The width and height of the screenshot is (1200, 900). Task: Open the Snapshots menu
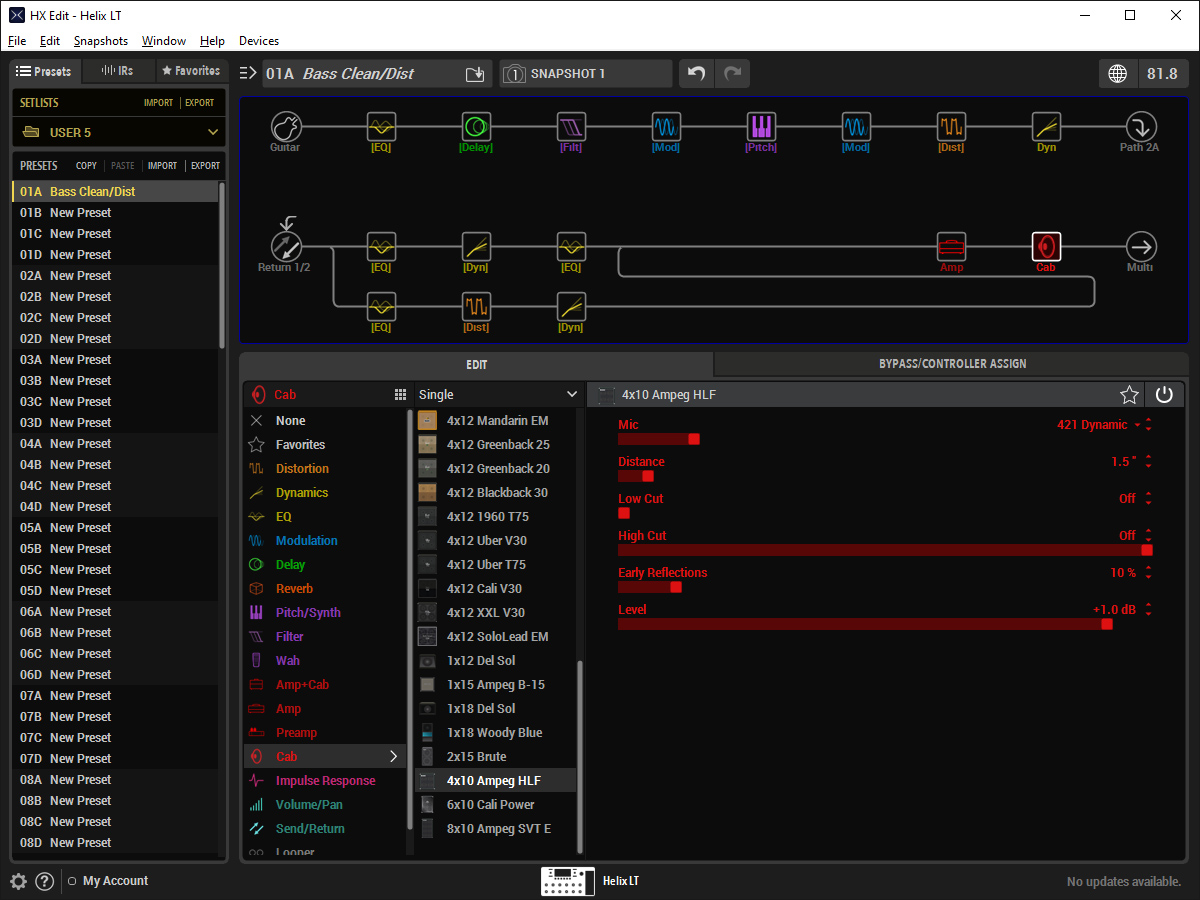[x=101, y=41]
